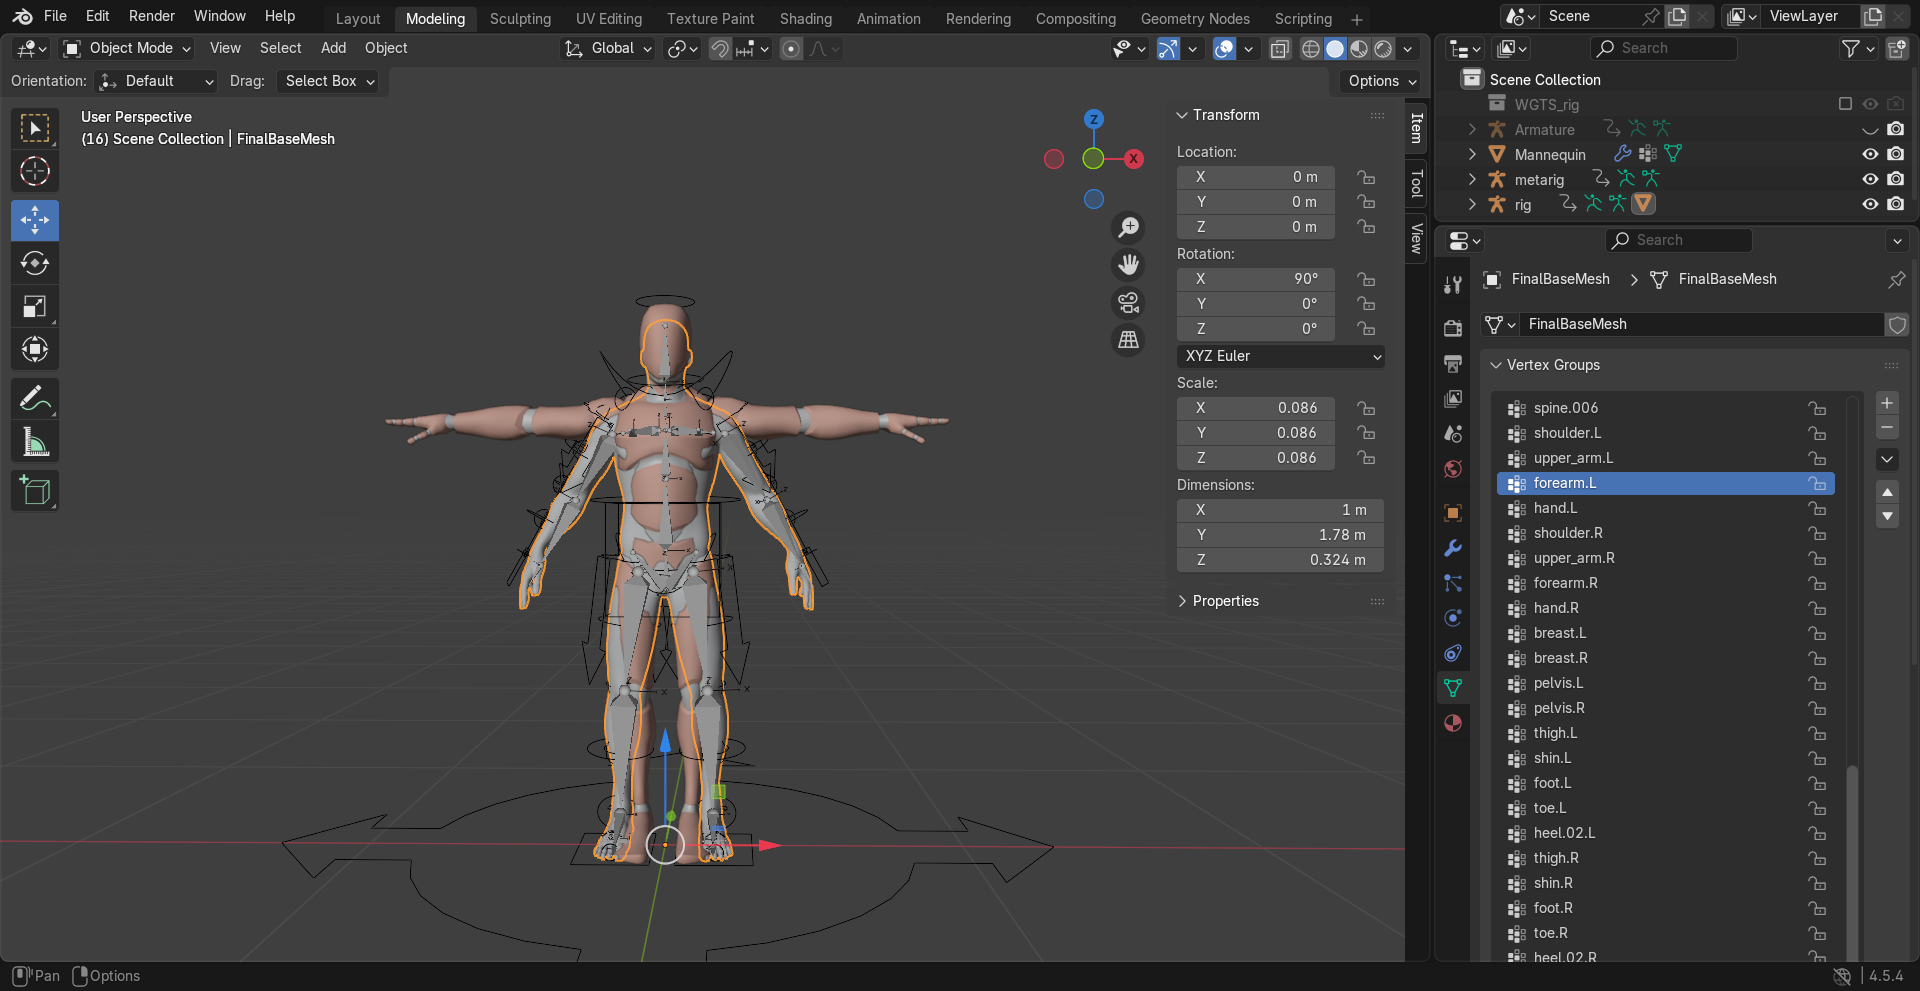Image resolution: width=1920 pixels, height=991 pixels.
Task: Open the Modifiers wrench properties tab
Action: tap(1453, 548)
